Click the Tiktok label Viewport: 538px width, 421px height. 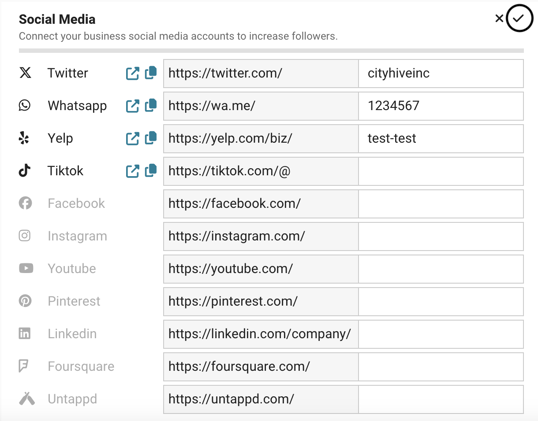(65, 171)
